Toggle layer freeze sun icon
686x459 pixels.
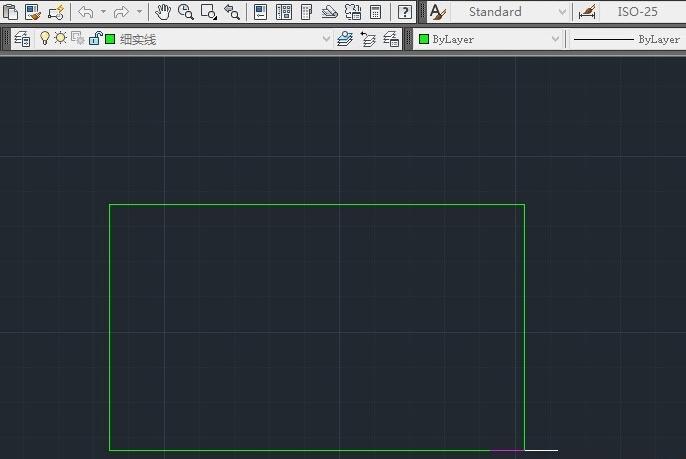point(61,39)
